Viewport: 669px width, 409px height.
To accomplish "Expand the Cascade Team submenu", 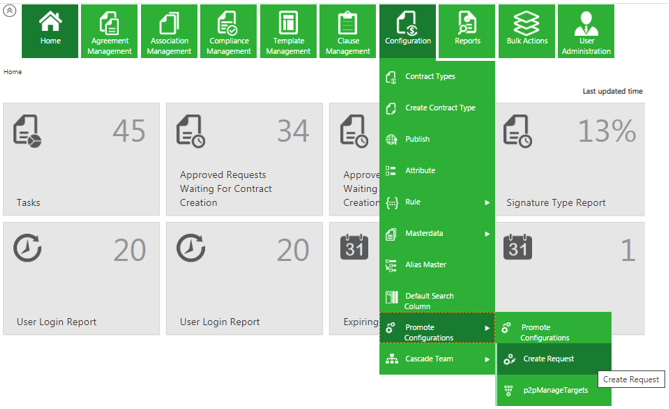I will 487,359.
